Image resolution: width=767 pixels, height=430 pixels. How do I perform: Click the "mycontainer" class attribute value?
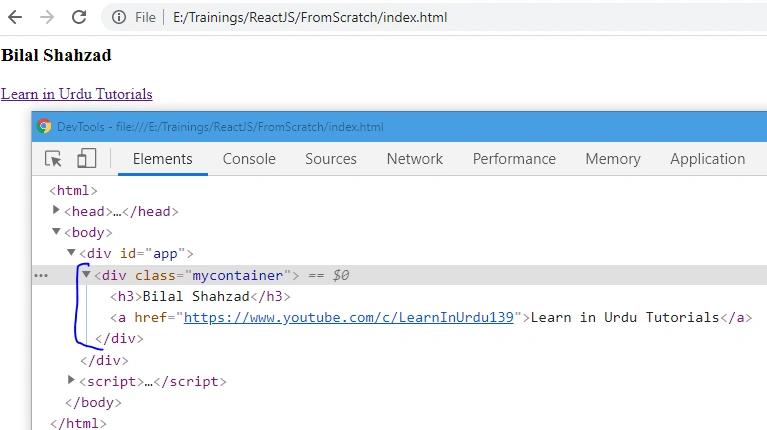(x=238, y=275)
